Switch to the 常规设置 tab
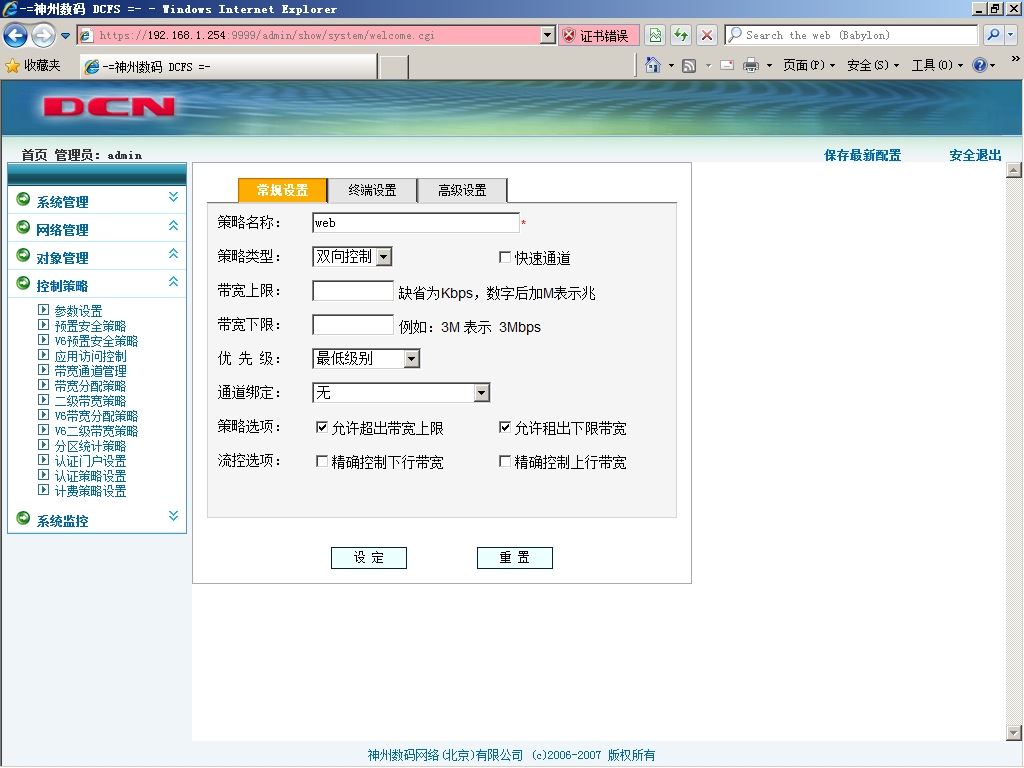Viewport: 1024px width, 768px height. tap(282, 190)
